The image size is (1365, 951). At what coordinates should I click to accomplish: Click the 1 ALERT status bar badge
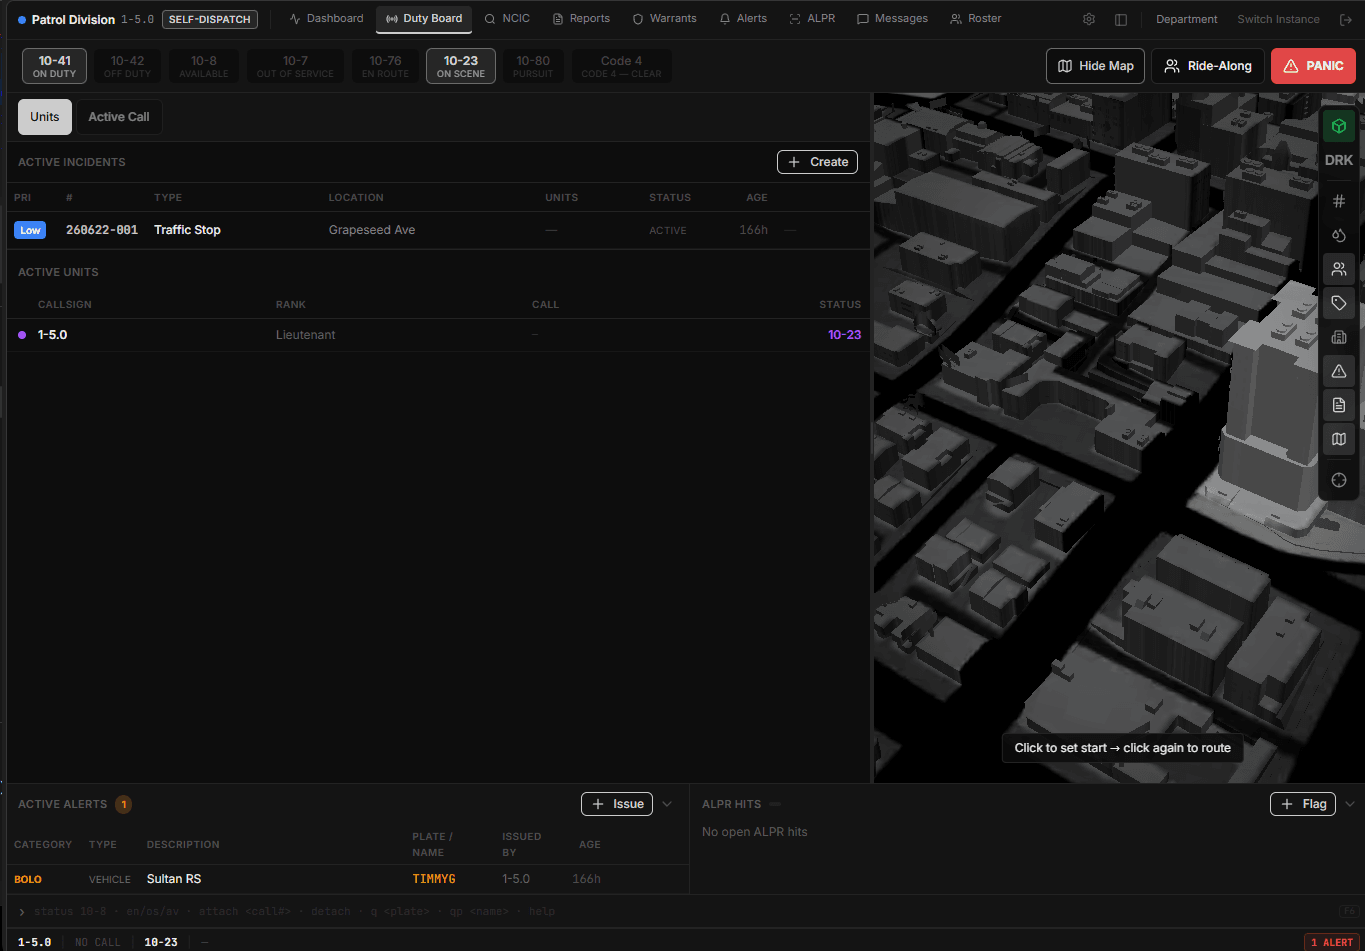[x=1332, y=942]
